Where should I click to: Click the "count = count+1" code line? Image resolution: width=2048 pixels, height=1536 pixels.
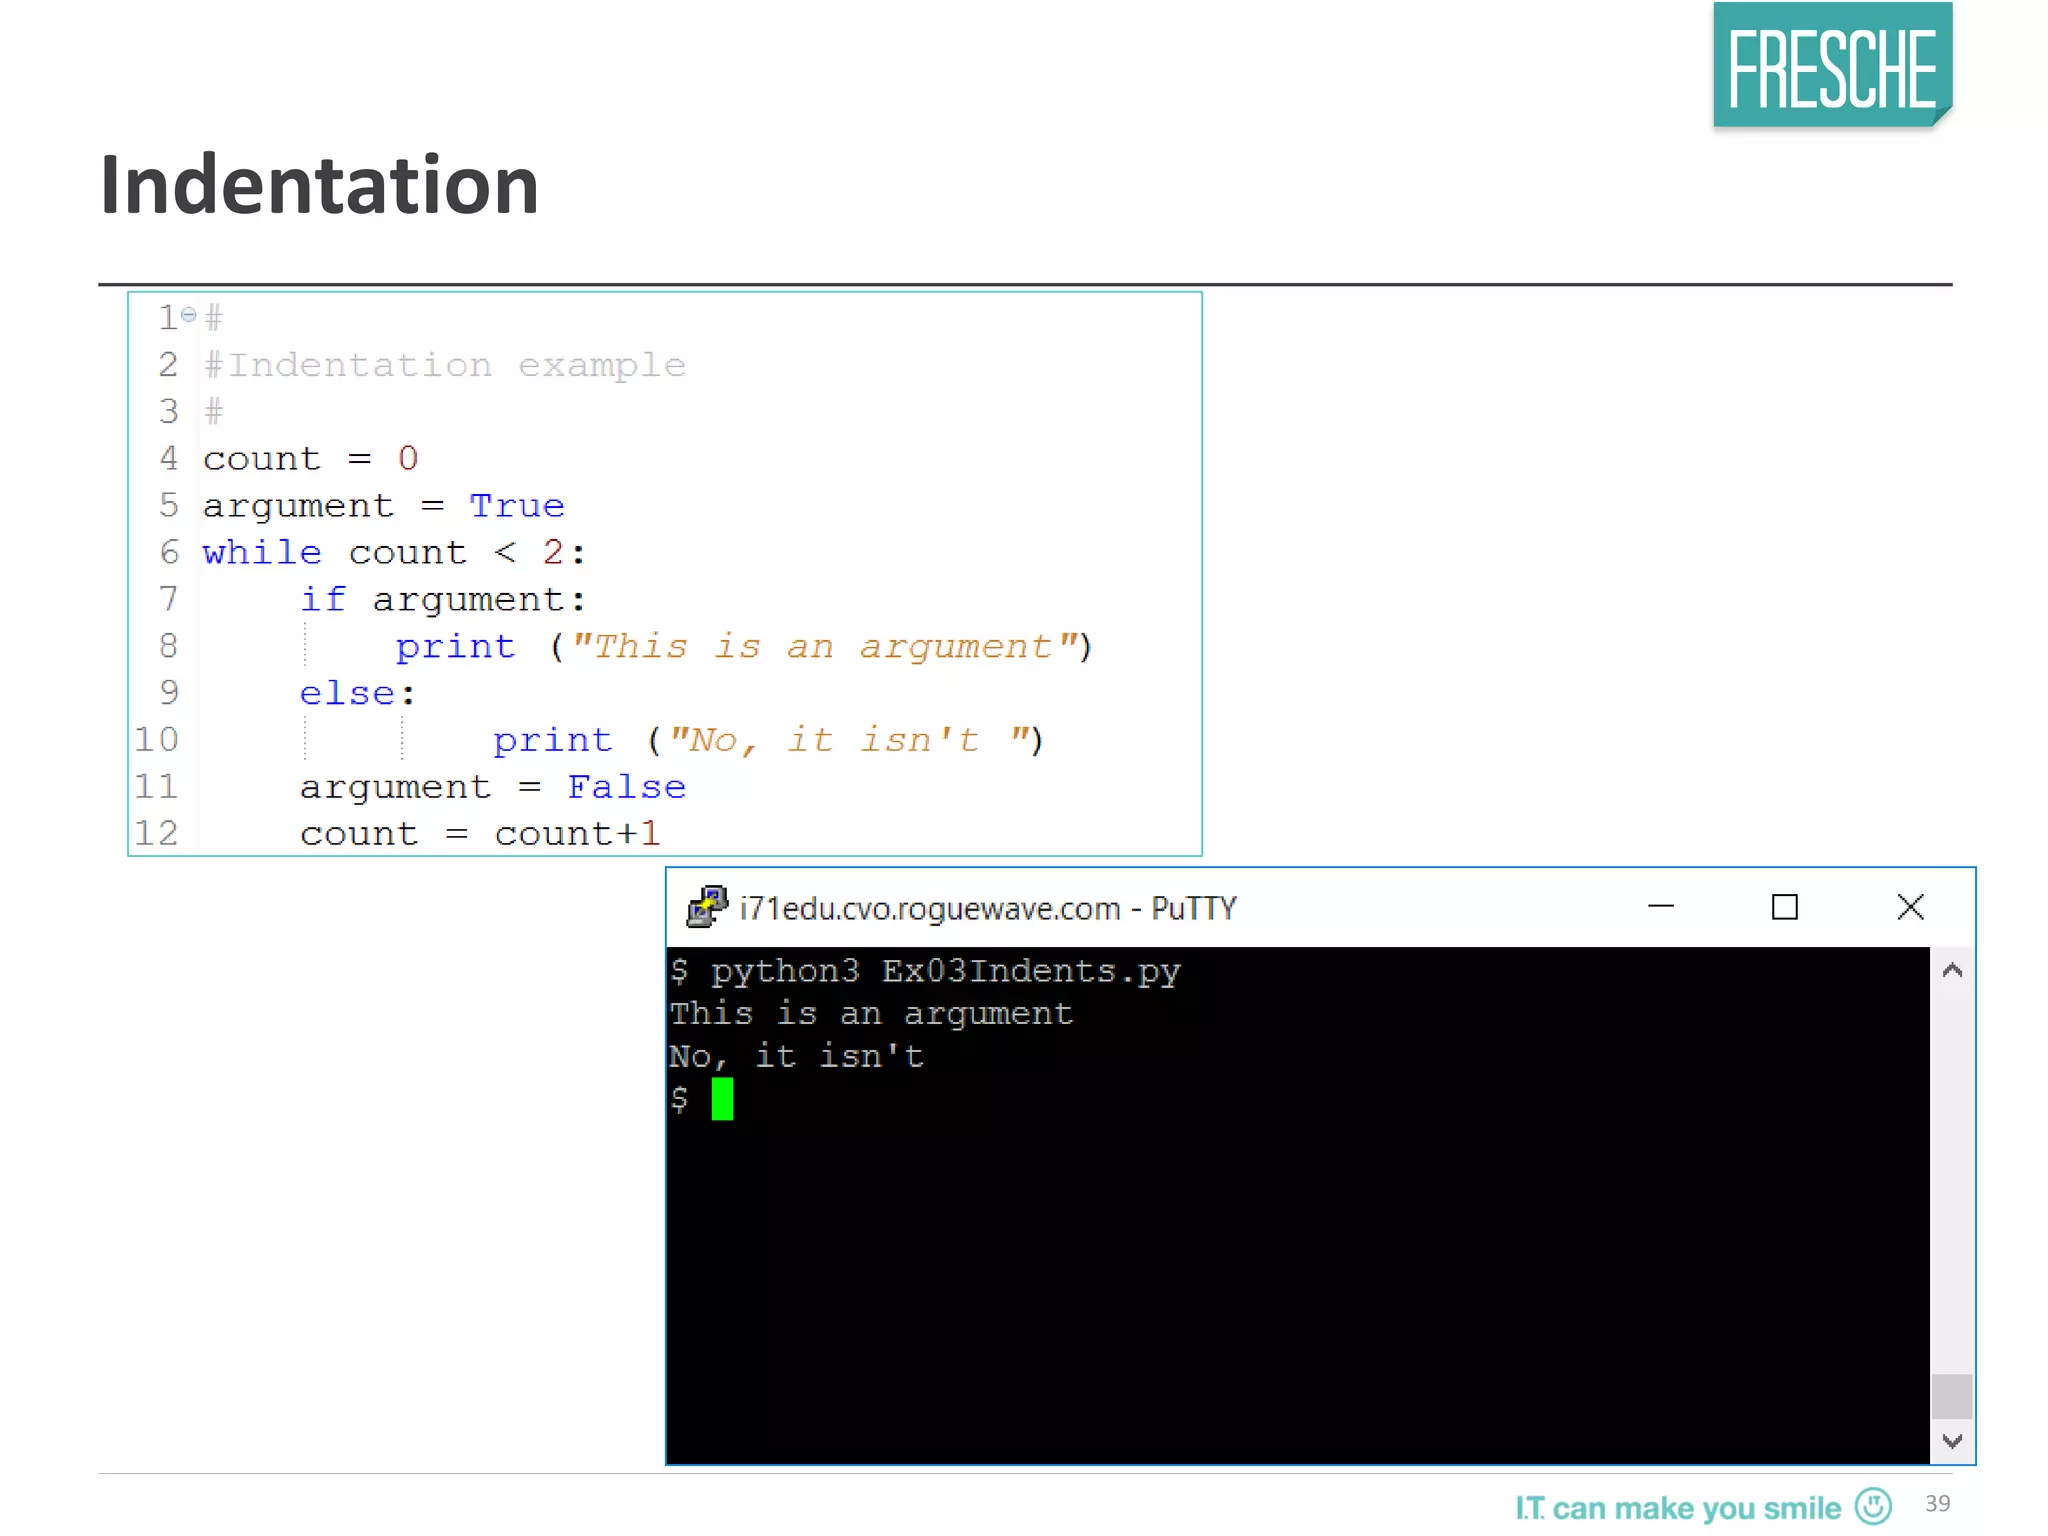[x=480, y=833]
